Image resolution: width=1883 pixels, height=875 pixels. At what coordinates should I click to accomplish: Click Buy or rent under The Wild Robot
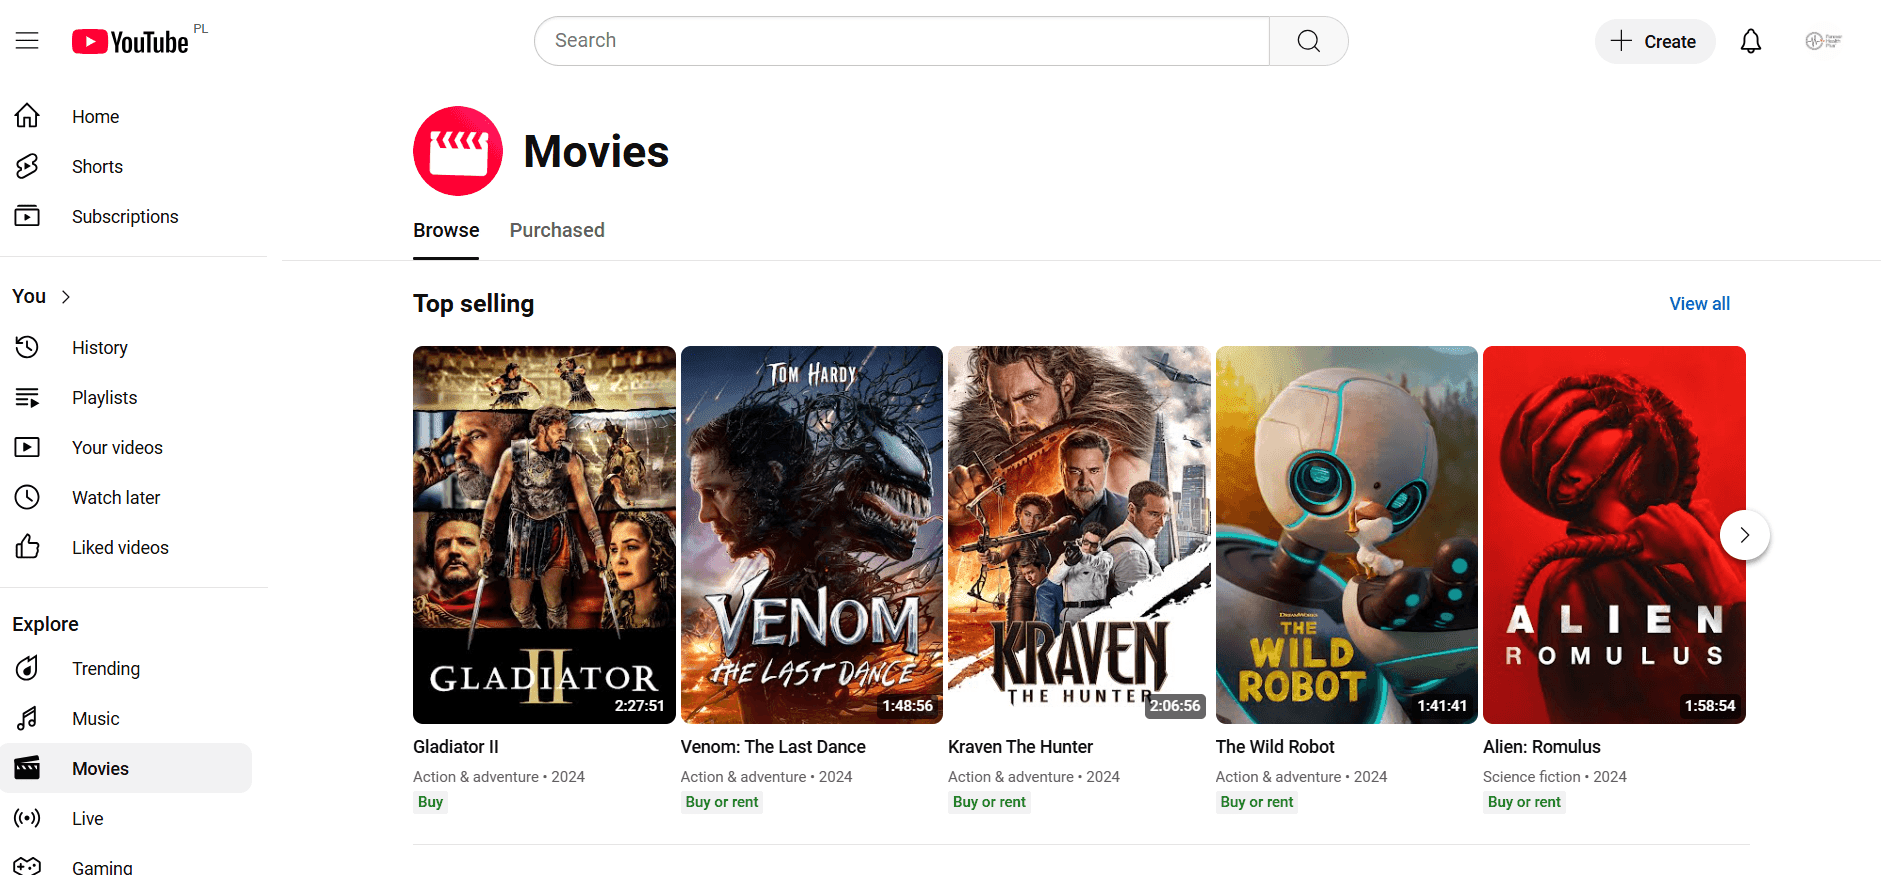[x=1257, y=802]
